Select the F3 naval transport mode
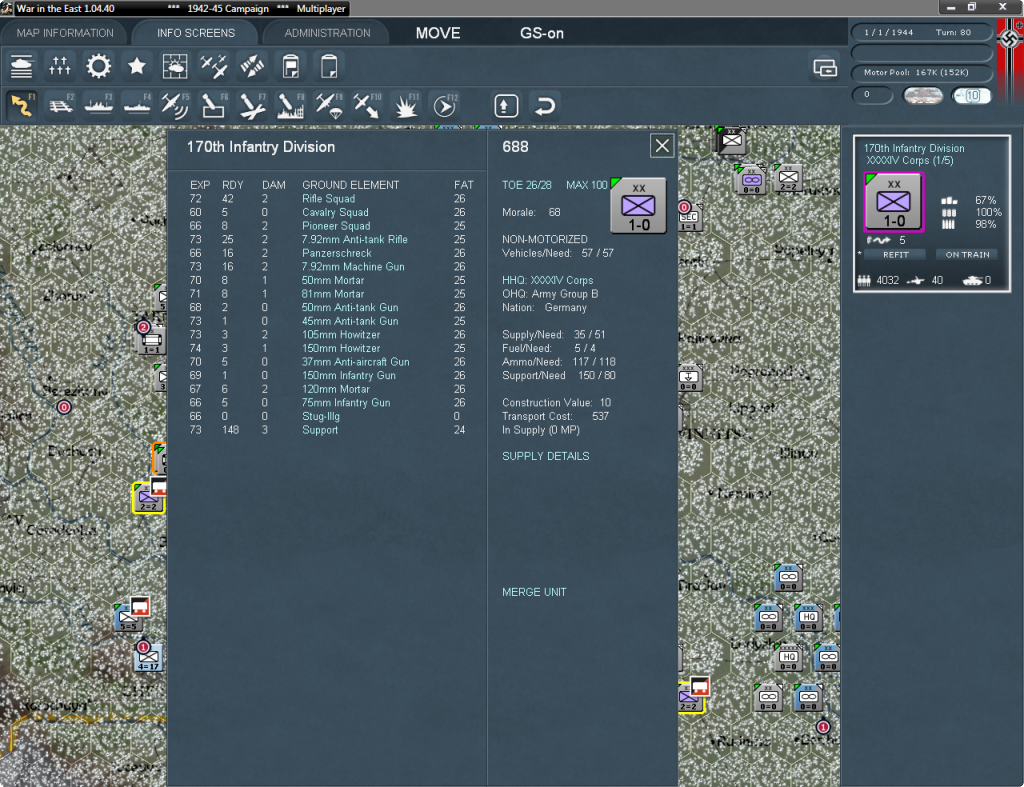The width and height of the screenshot is (1024, 787). pos(99,106)
